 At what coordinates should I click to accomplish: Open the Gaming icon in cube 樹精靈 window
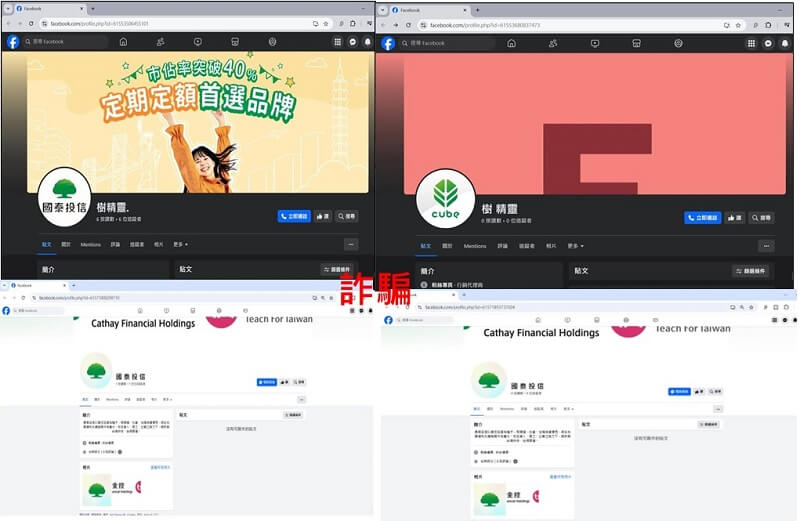pyautogui.click(x=678, y=43)
